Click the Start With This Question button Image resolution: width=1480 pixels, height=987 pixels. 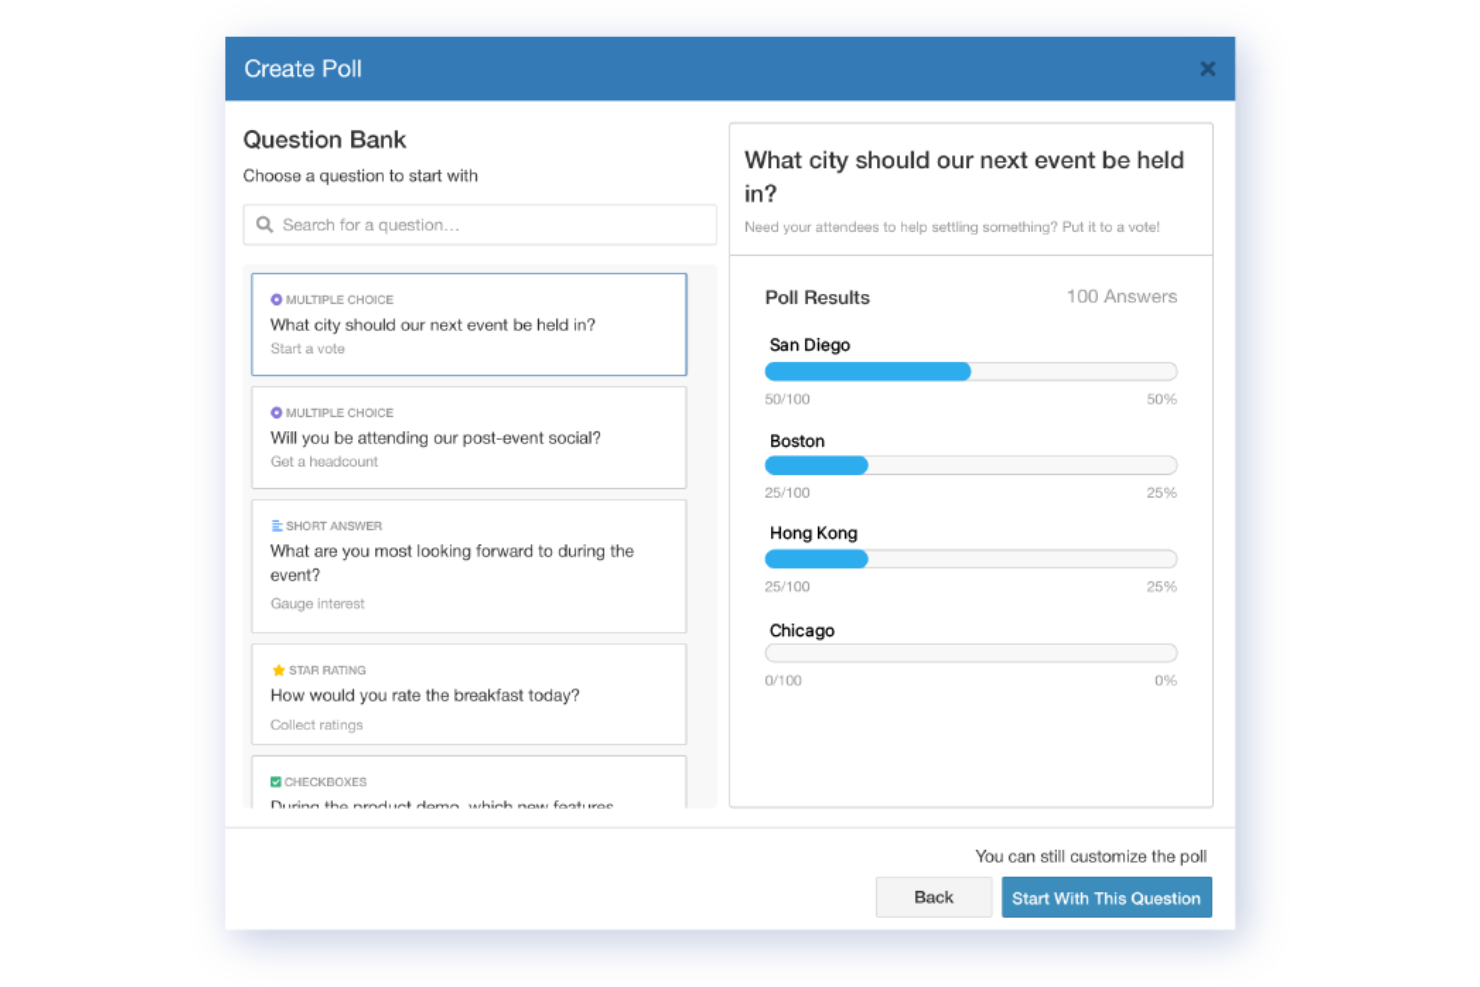point(1106,897)
